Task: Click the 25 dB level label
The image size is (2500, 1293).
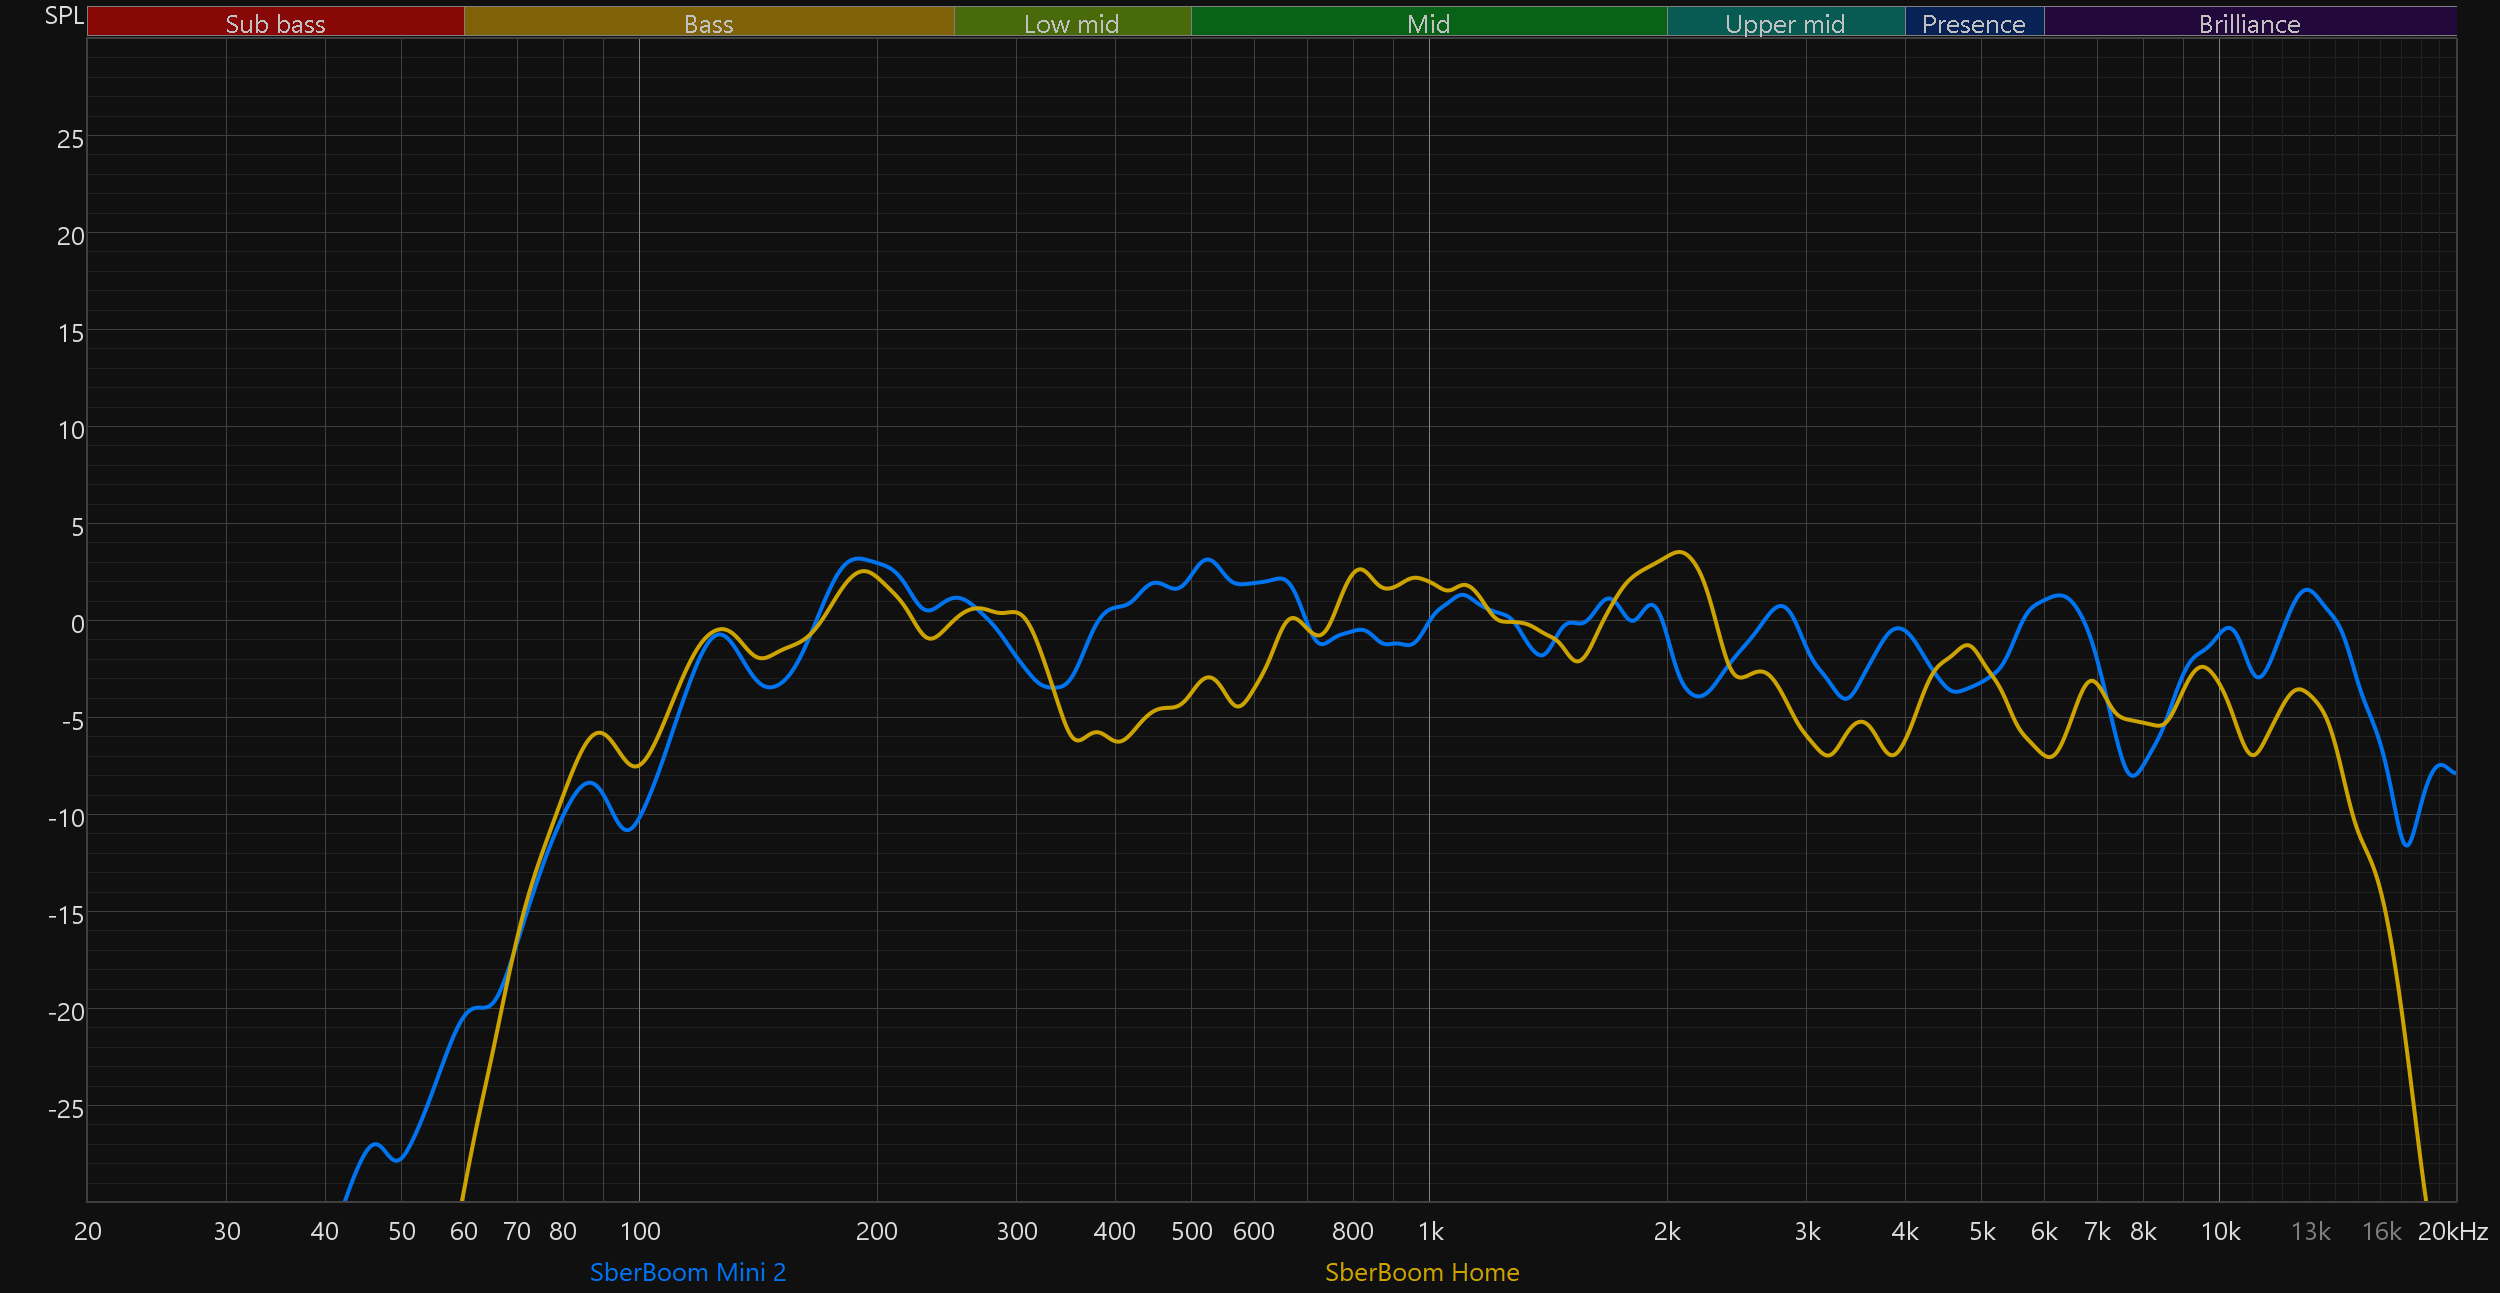Action: pyautogui.click(x=70, y=139)
